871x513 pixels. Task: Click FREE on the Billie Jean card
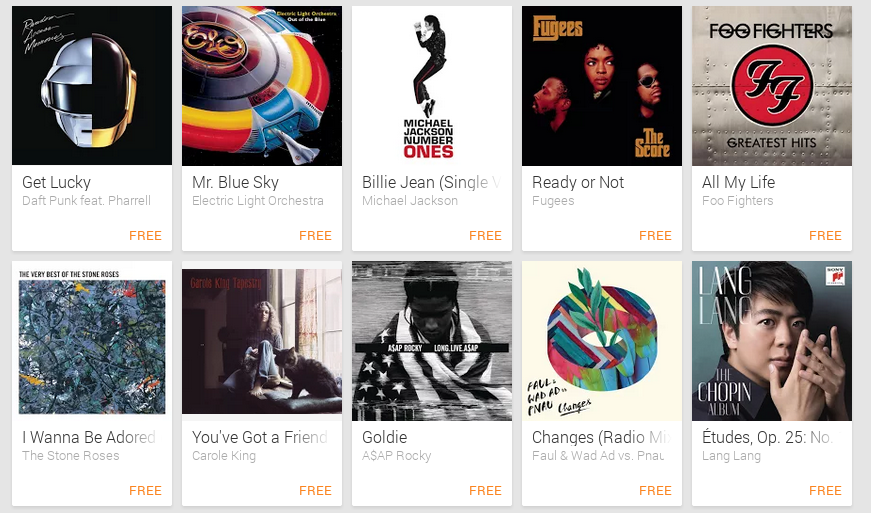pos(485,235)
